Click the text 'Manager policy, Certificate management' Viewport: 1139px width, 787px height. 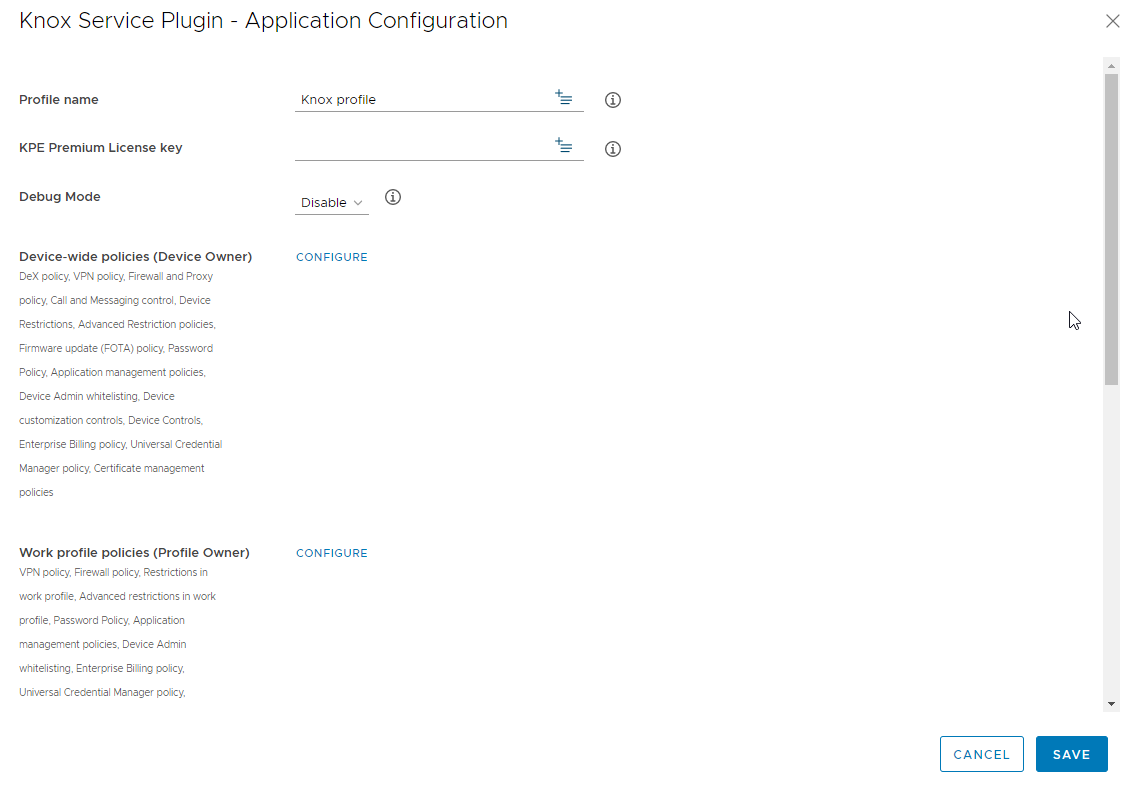(112, 468)
